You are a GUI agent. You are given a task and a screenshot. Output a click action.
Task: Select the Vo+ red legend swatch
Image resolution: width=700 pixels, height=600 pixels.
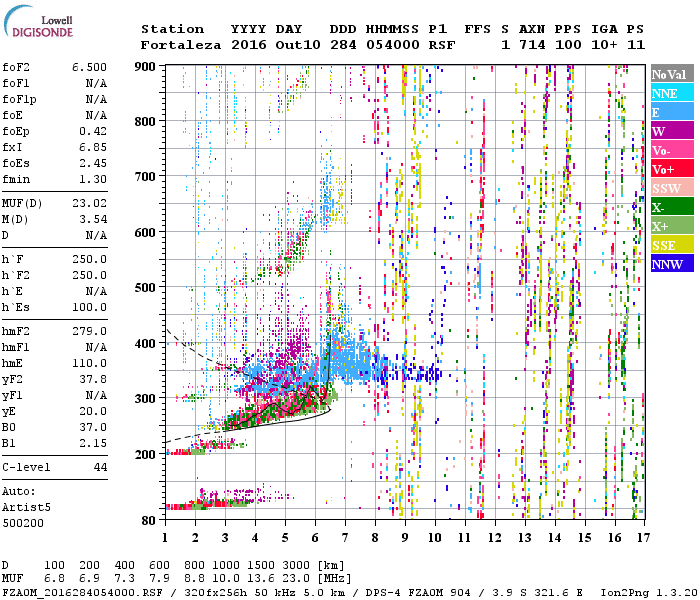(672, 169)
